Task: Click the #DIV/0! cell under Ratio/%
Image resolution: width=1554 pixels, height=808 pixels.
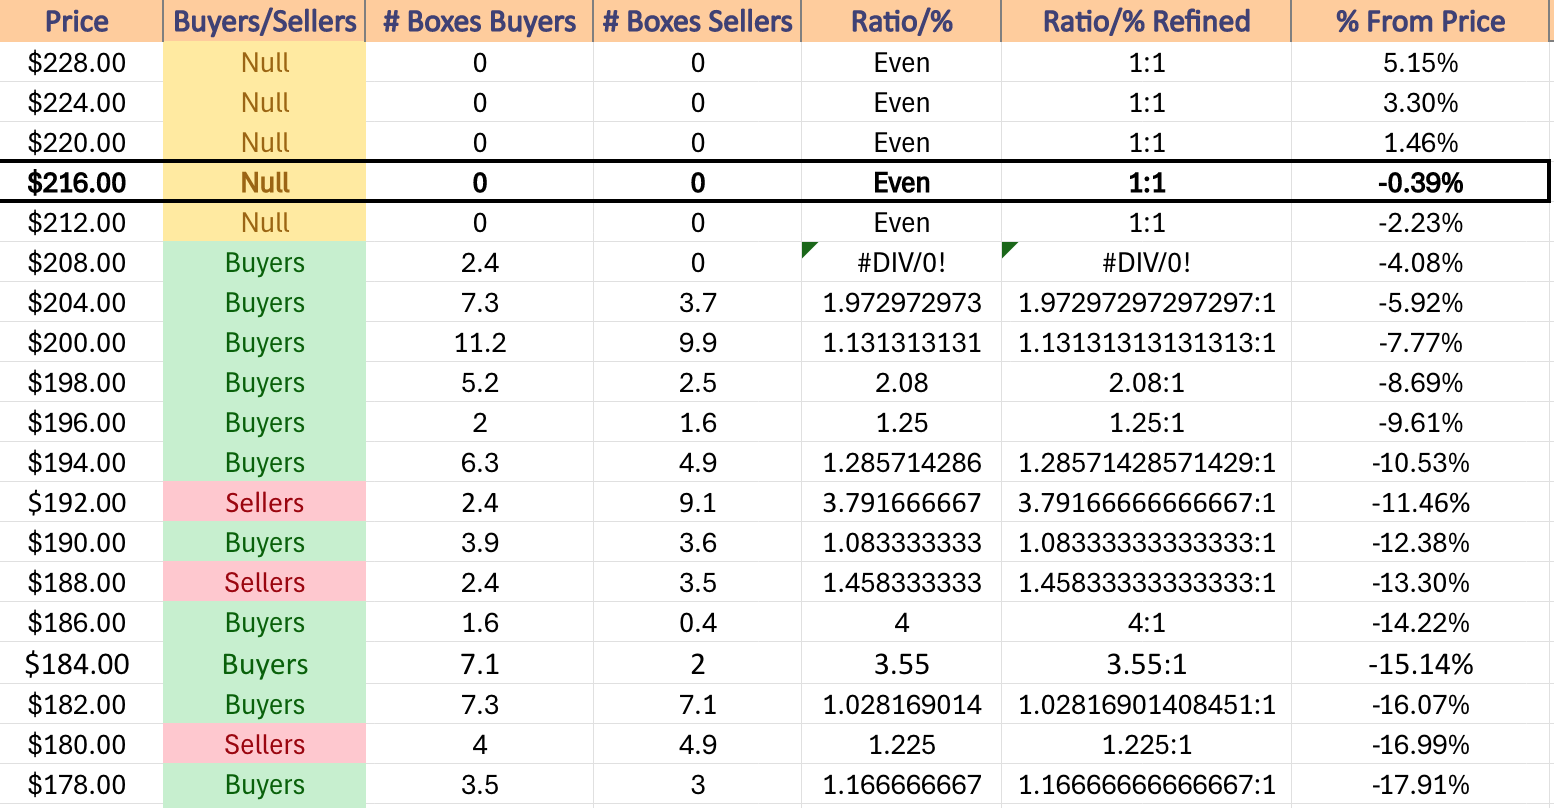Action: (902, 263)
